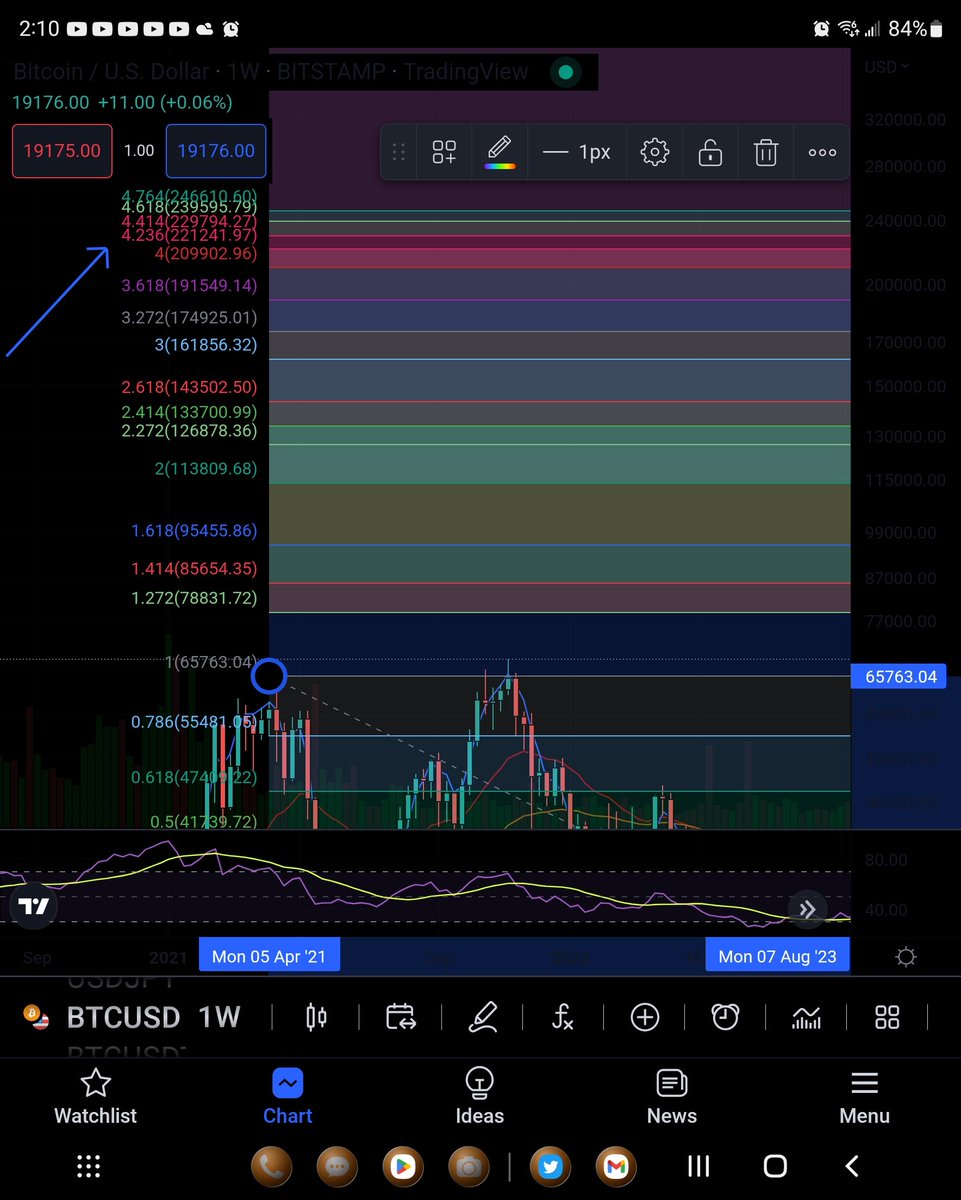
Task: Tap the Mon 05 Apr '21 date label
Action: 269,956
